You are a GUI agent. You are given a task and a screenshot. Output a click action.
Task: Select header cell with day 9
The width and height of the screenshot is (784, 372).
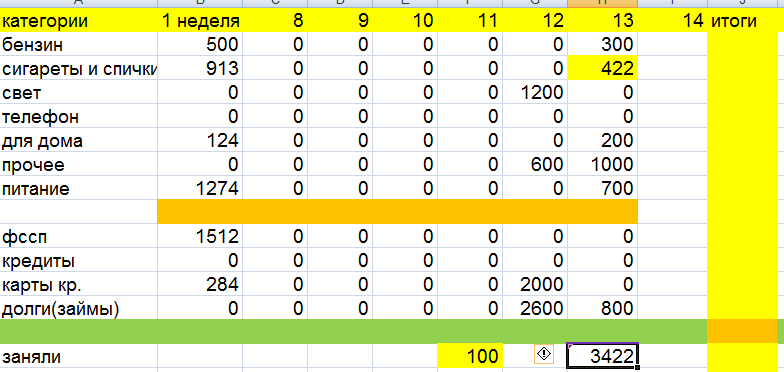coord(340,20)
